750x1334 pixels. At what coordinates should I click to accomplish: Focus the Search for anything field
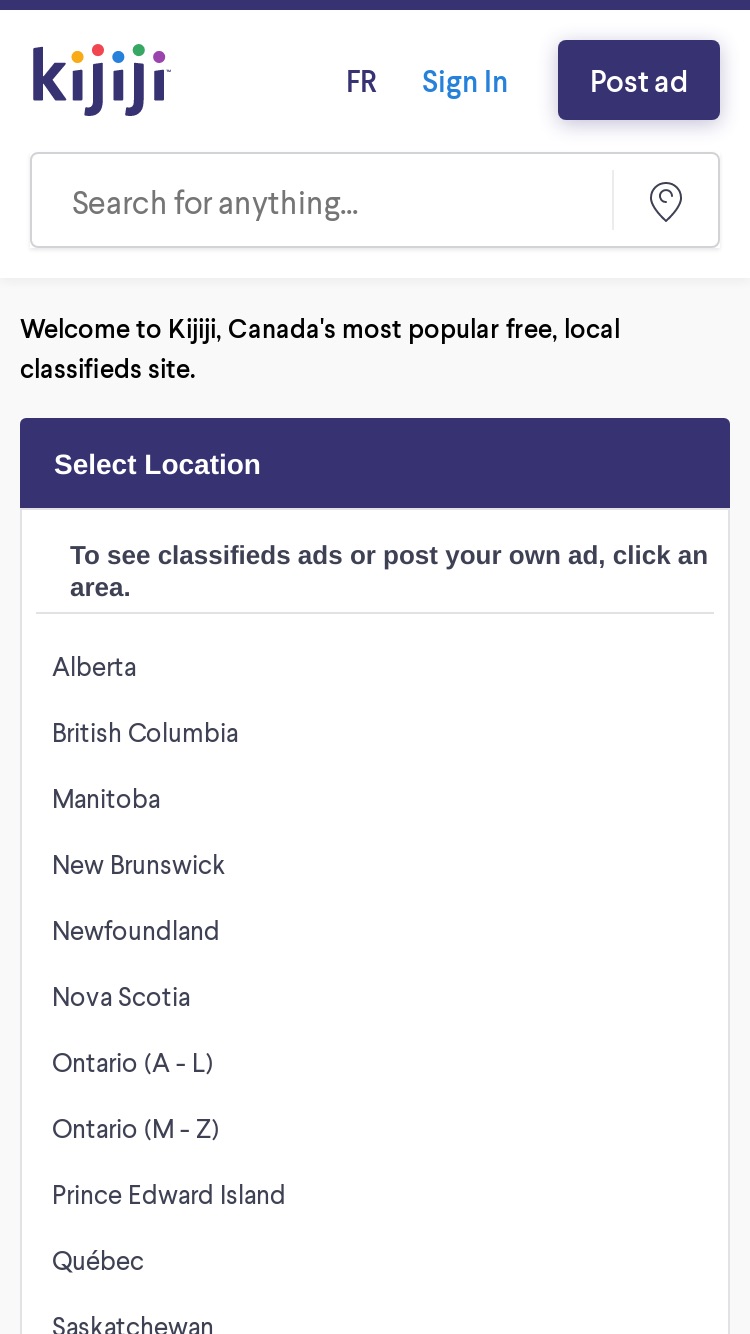322,201
